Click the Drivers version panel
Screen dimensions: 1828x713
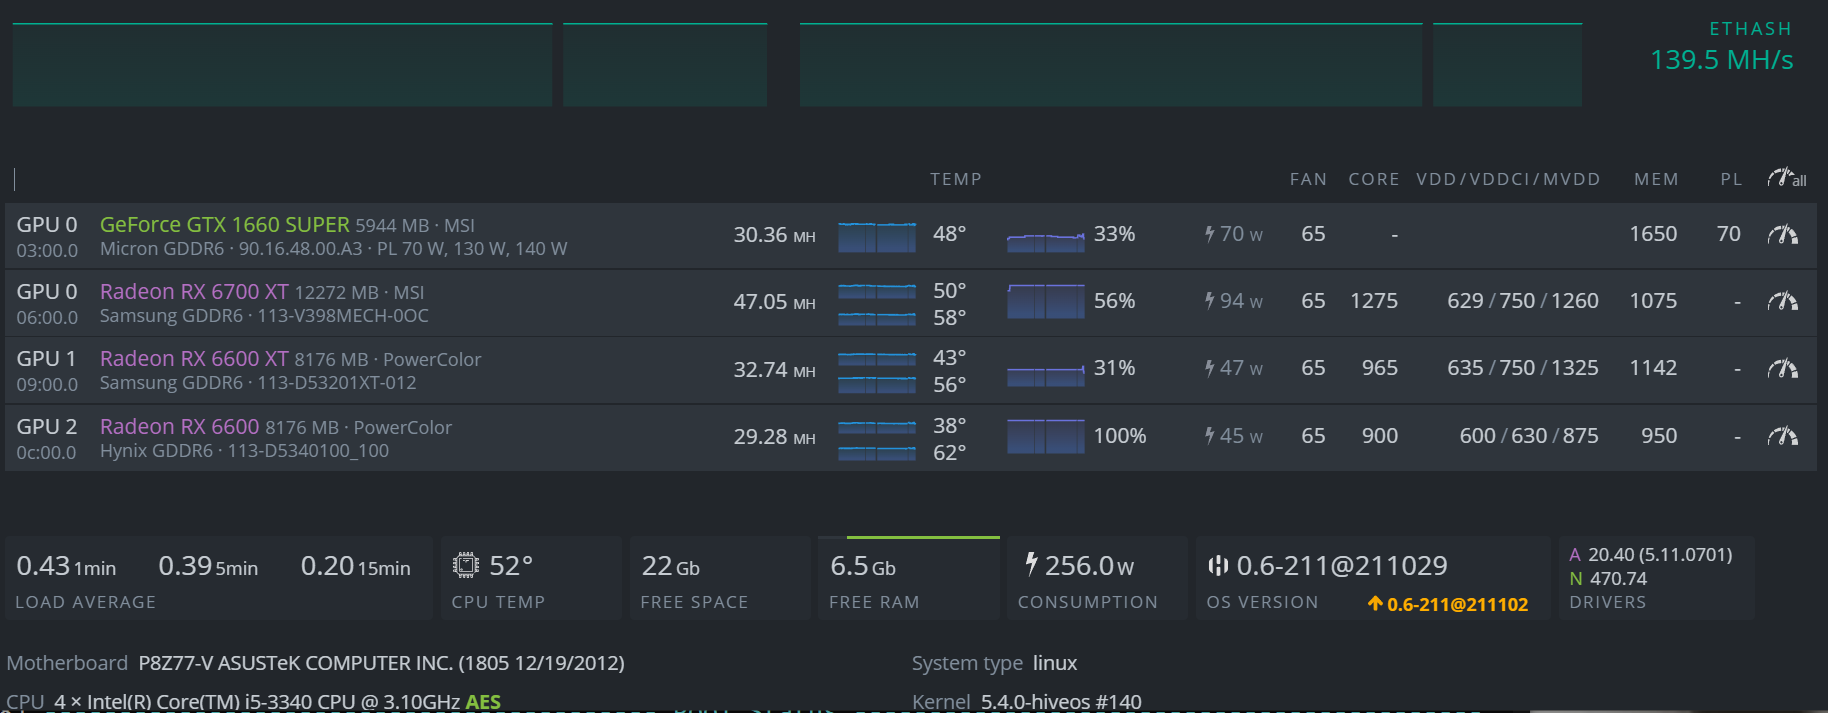1655,578
